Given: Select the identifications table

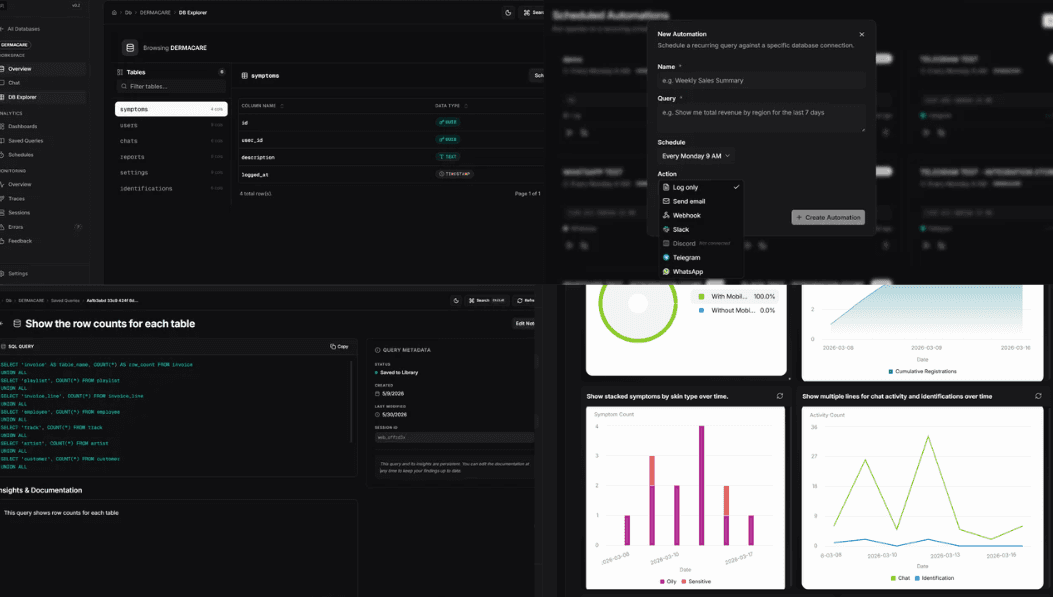Looking at the screenshot, I should click(171, 189).
